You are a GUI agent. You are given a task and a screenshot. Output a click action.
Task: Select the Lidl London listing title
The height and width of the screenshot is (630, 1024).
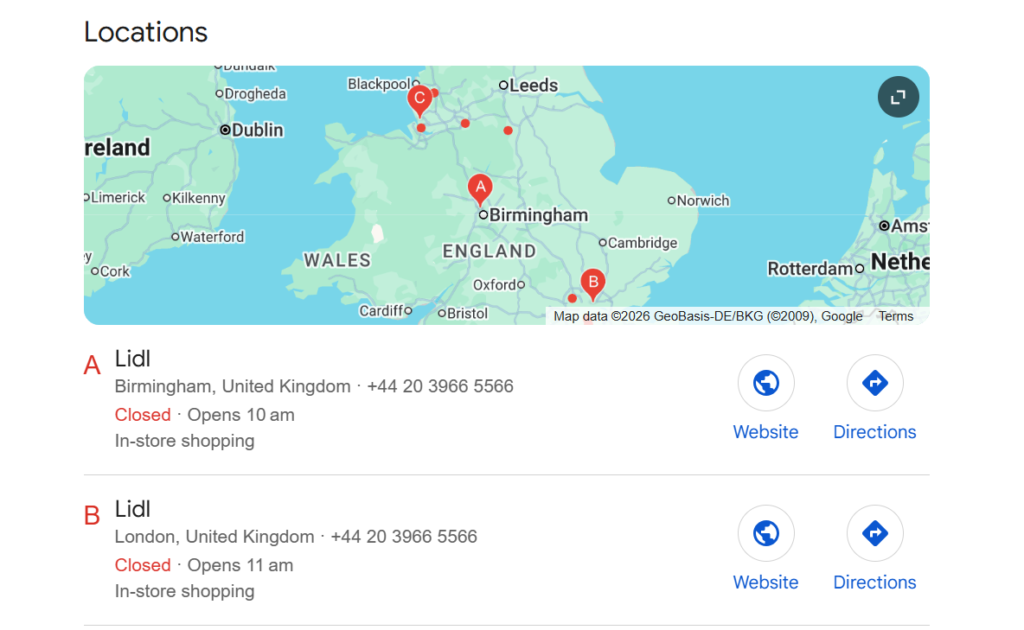pos(133,508)
